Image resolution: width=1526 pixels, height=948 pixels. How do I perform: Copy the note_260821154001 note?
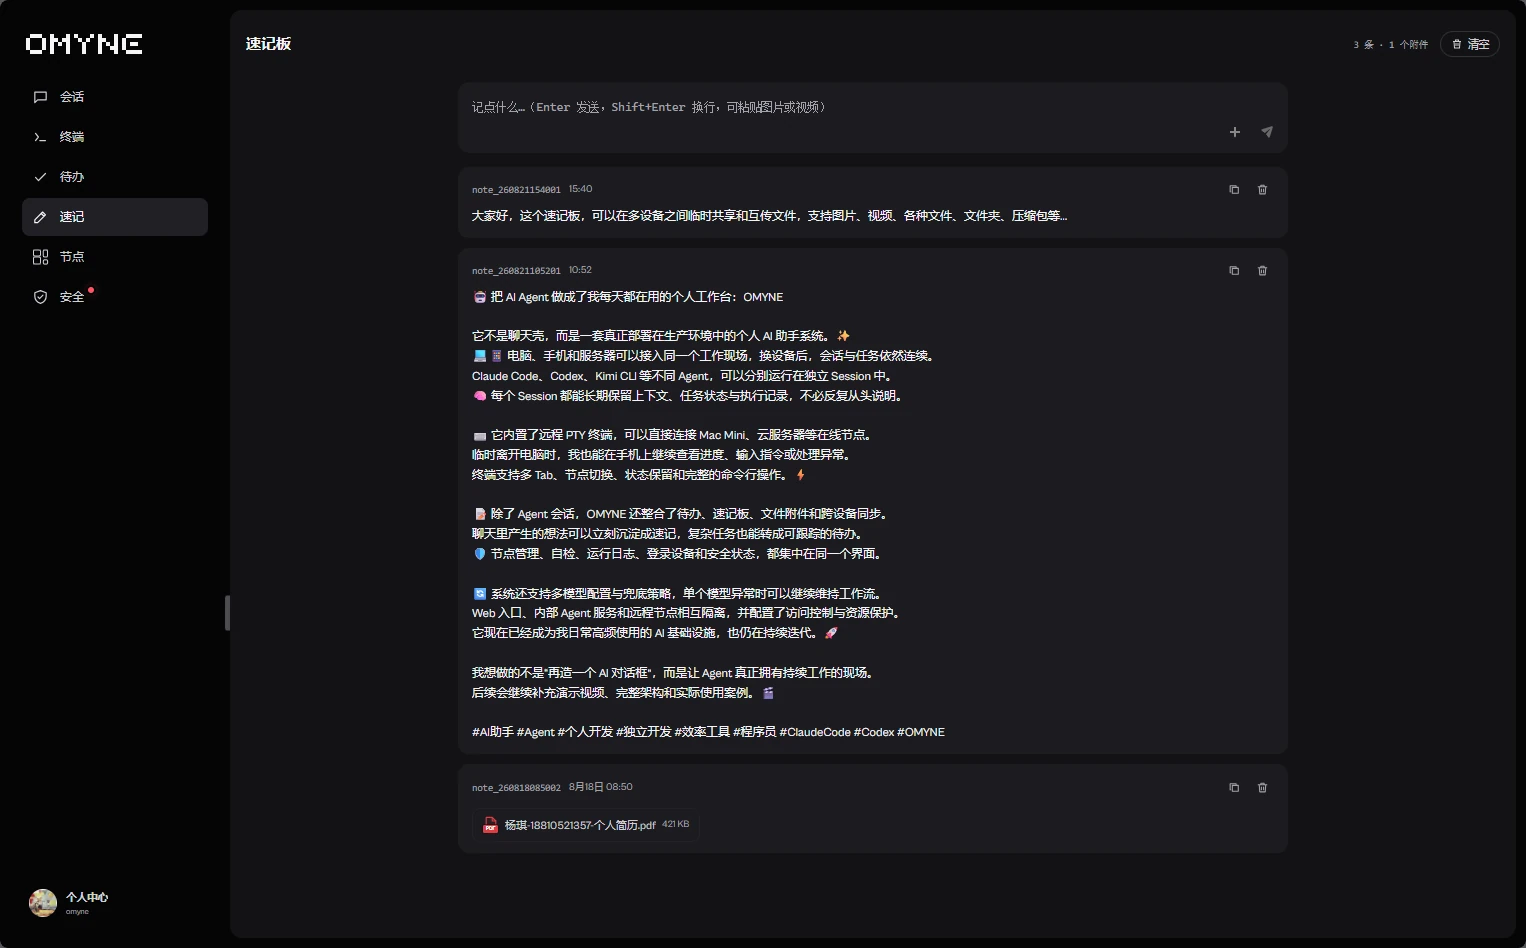(1234, 190)
